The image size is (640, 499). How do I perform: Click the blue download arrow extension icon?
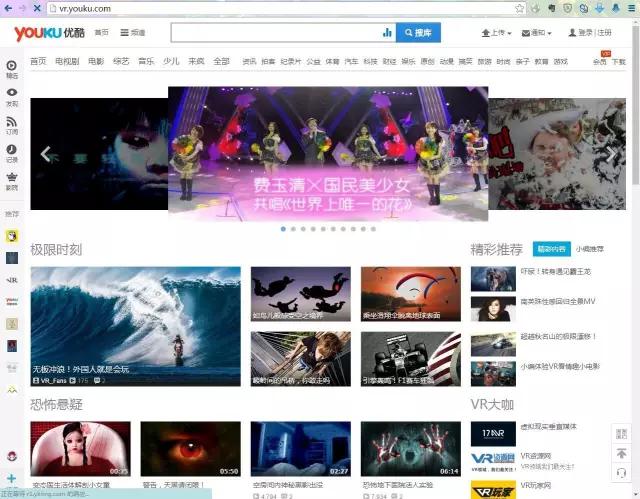click(599, 8)
